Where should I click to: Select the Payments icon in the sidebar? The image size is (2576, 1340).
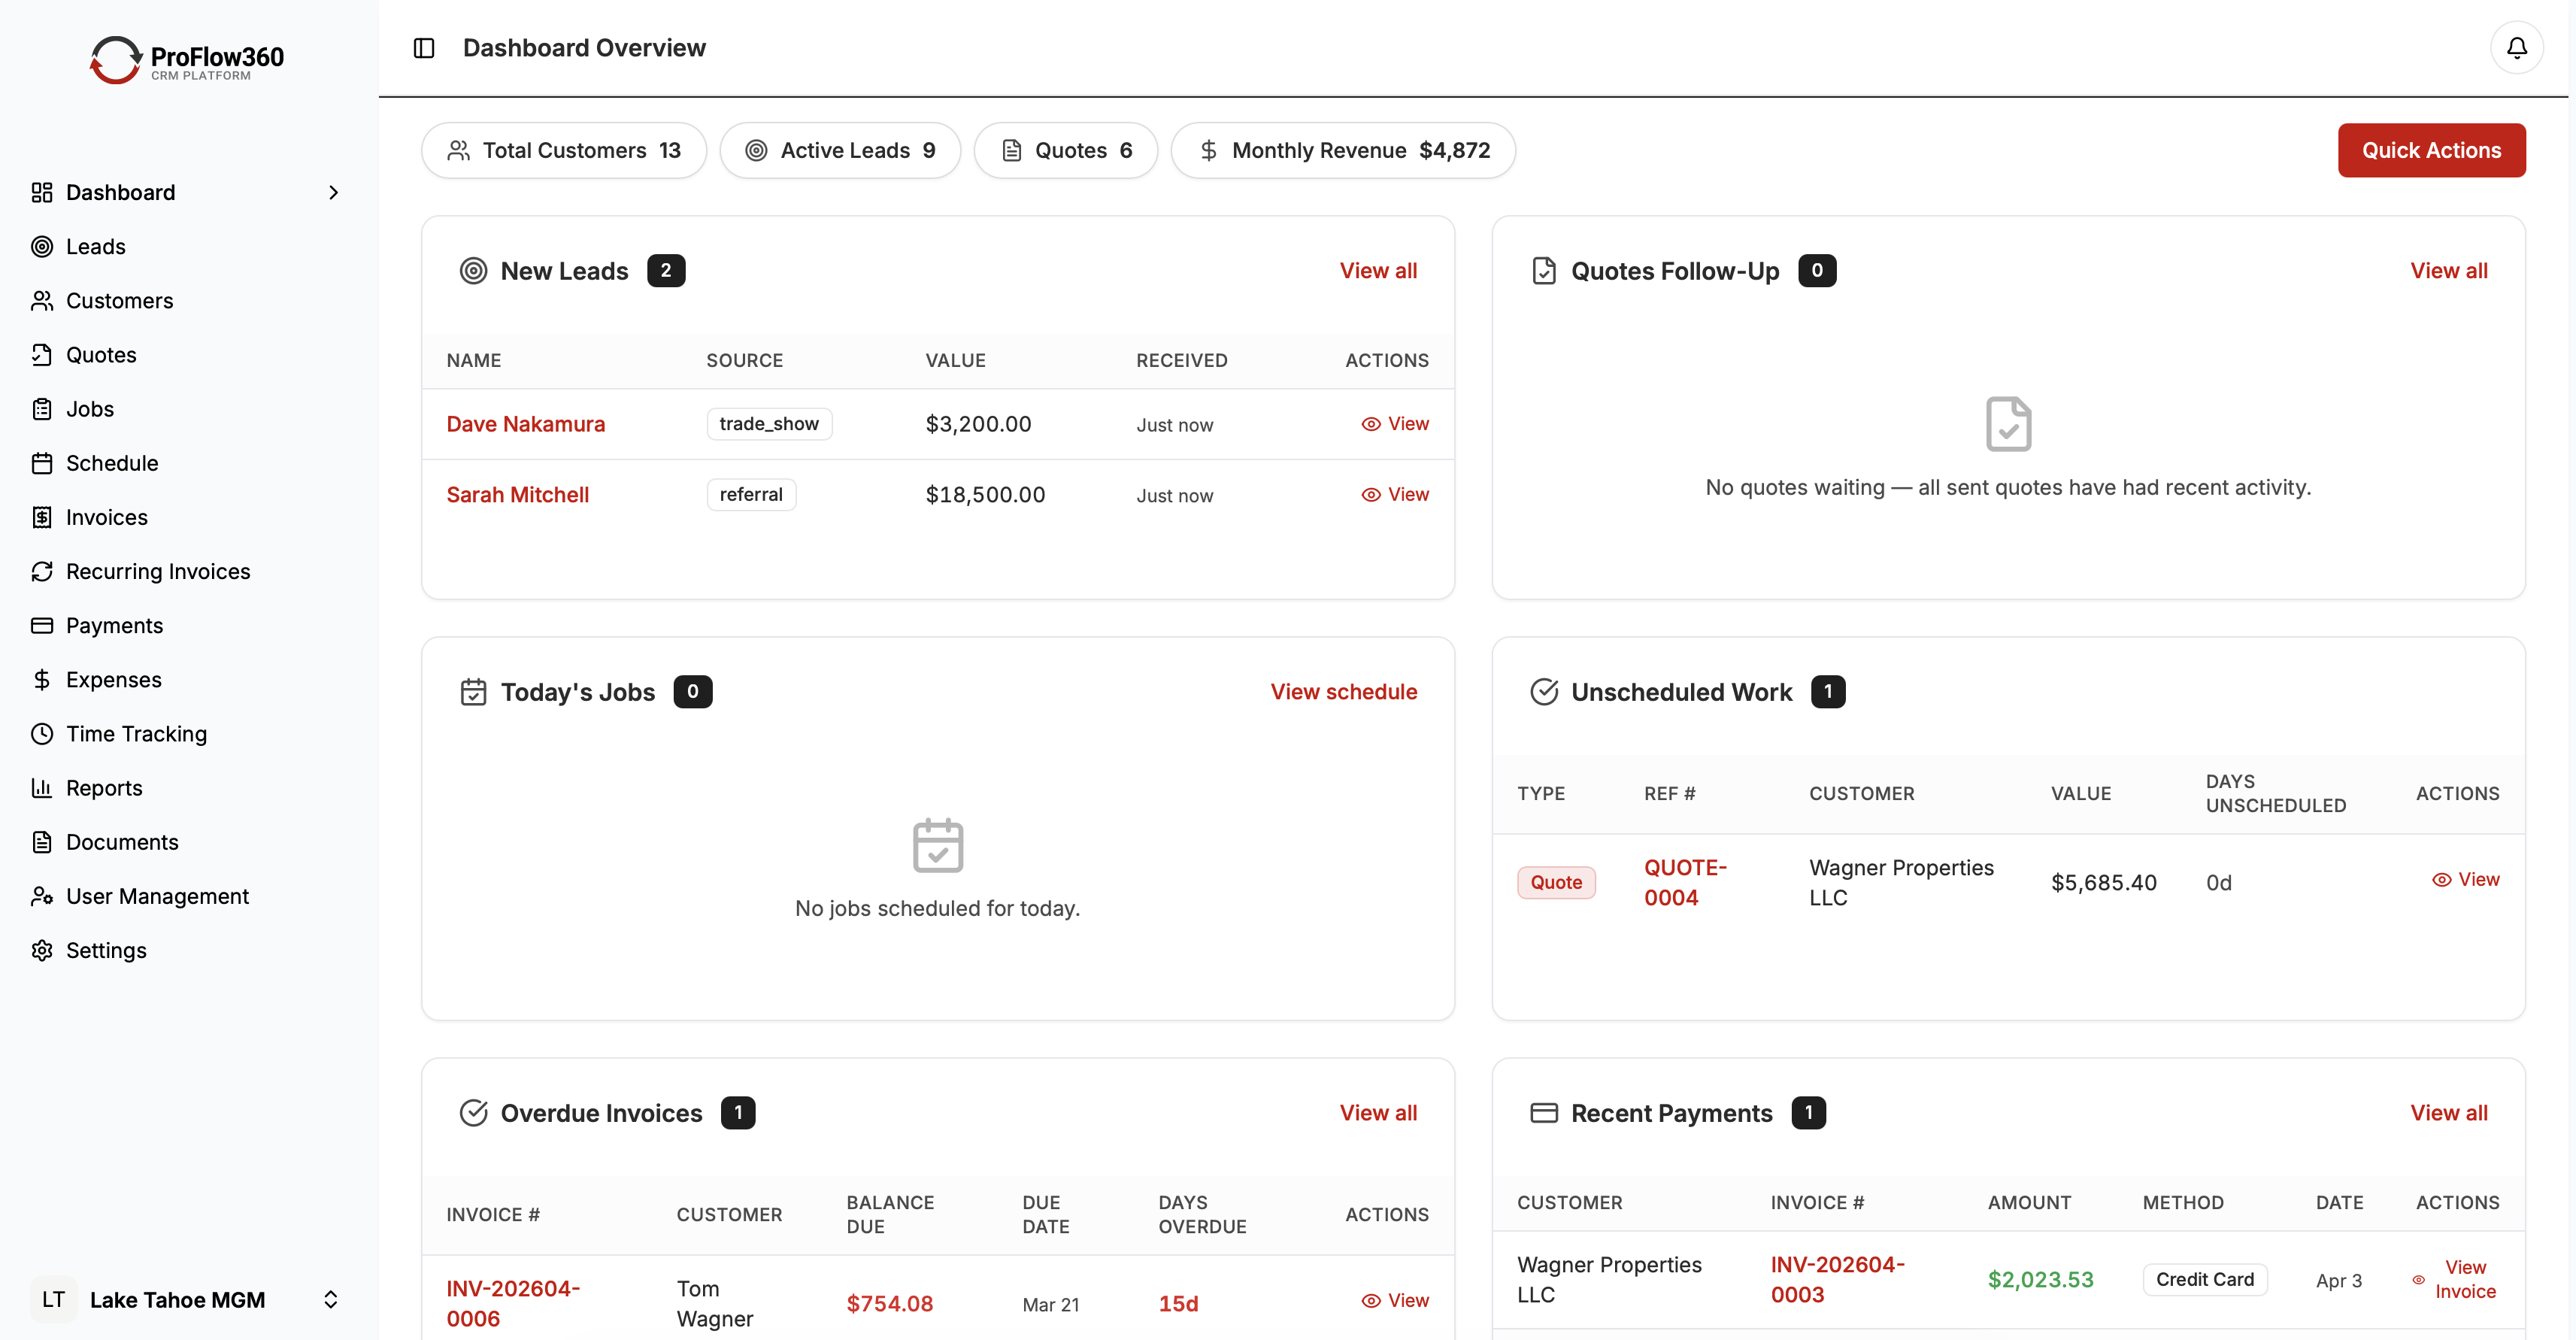point(42,625)
